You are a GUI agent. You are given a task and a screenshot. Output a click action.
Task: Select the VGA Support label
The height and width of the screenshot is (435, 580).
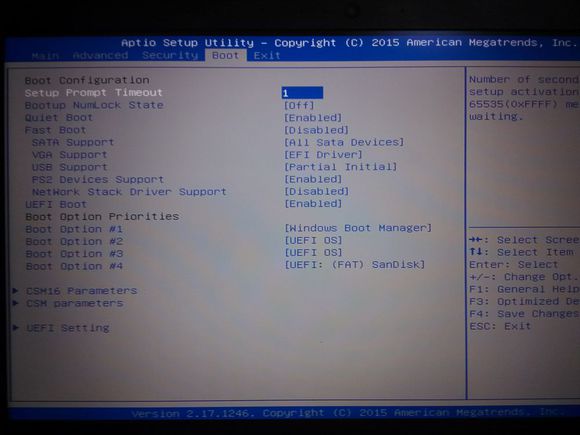[x=70, y=155]
